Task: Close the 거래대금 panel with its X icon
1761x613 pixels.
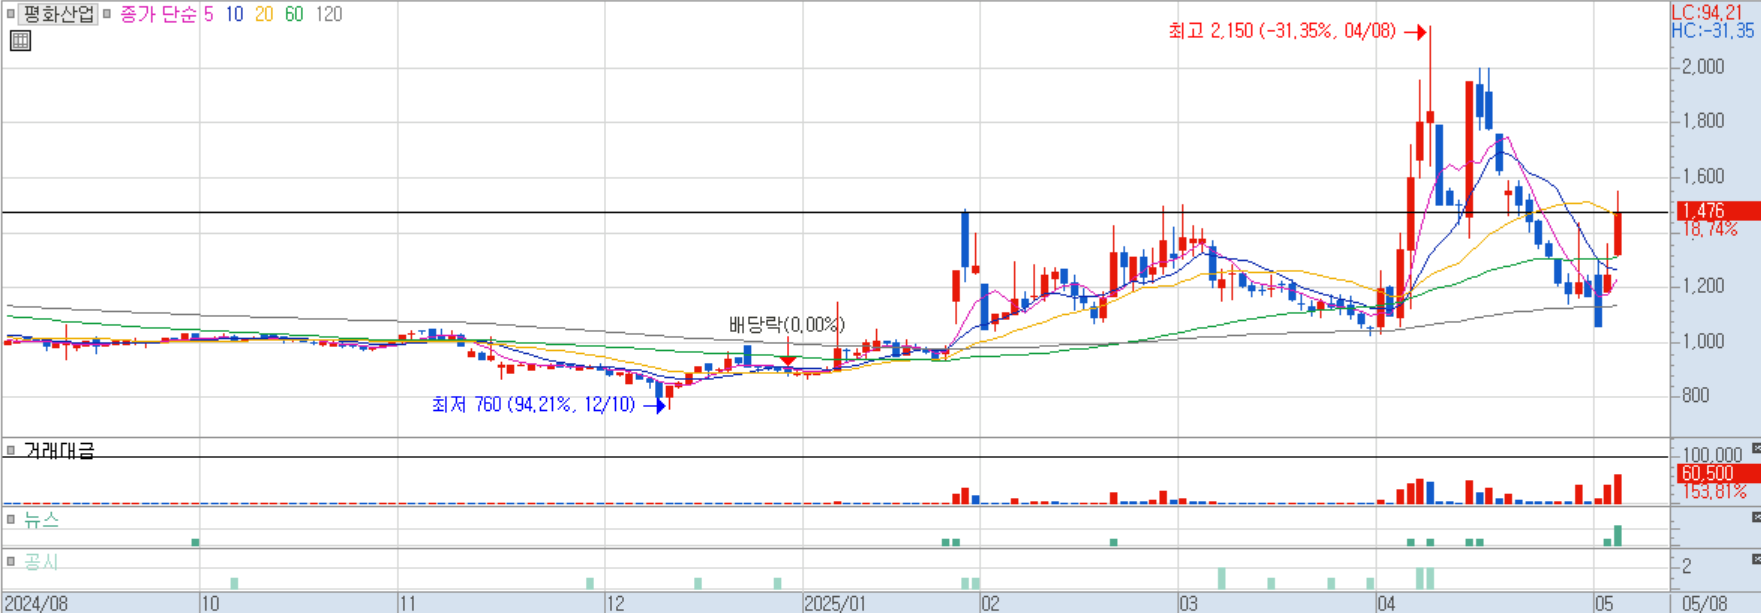Action: coord(1755,449)
